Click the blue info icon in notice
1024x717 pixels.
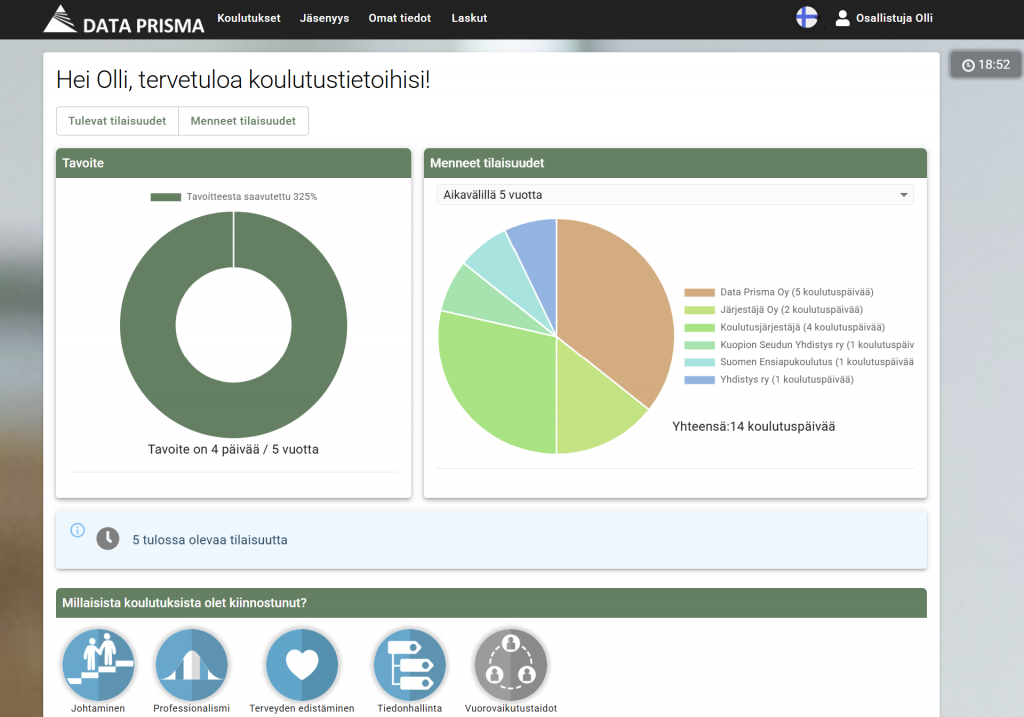[77, 530]
